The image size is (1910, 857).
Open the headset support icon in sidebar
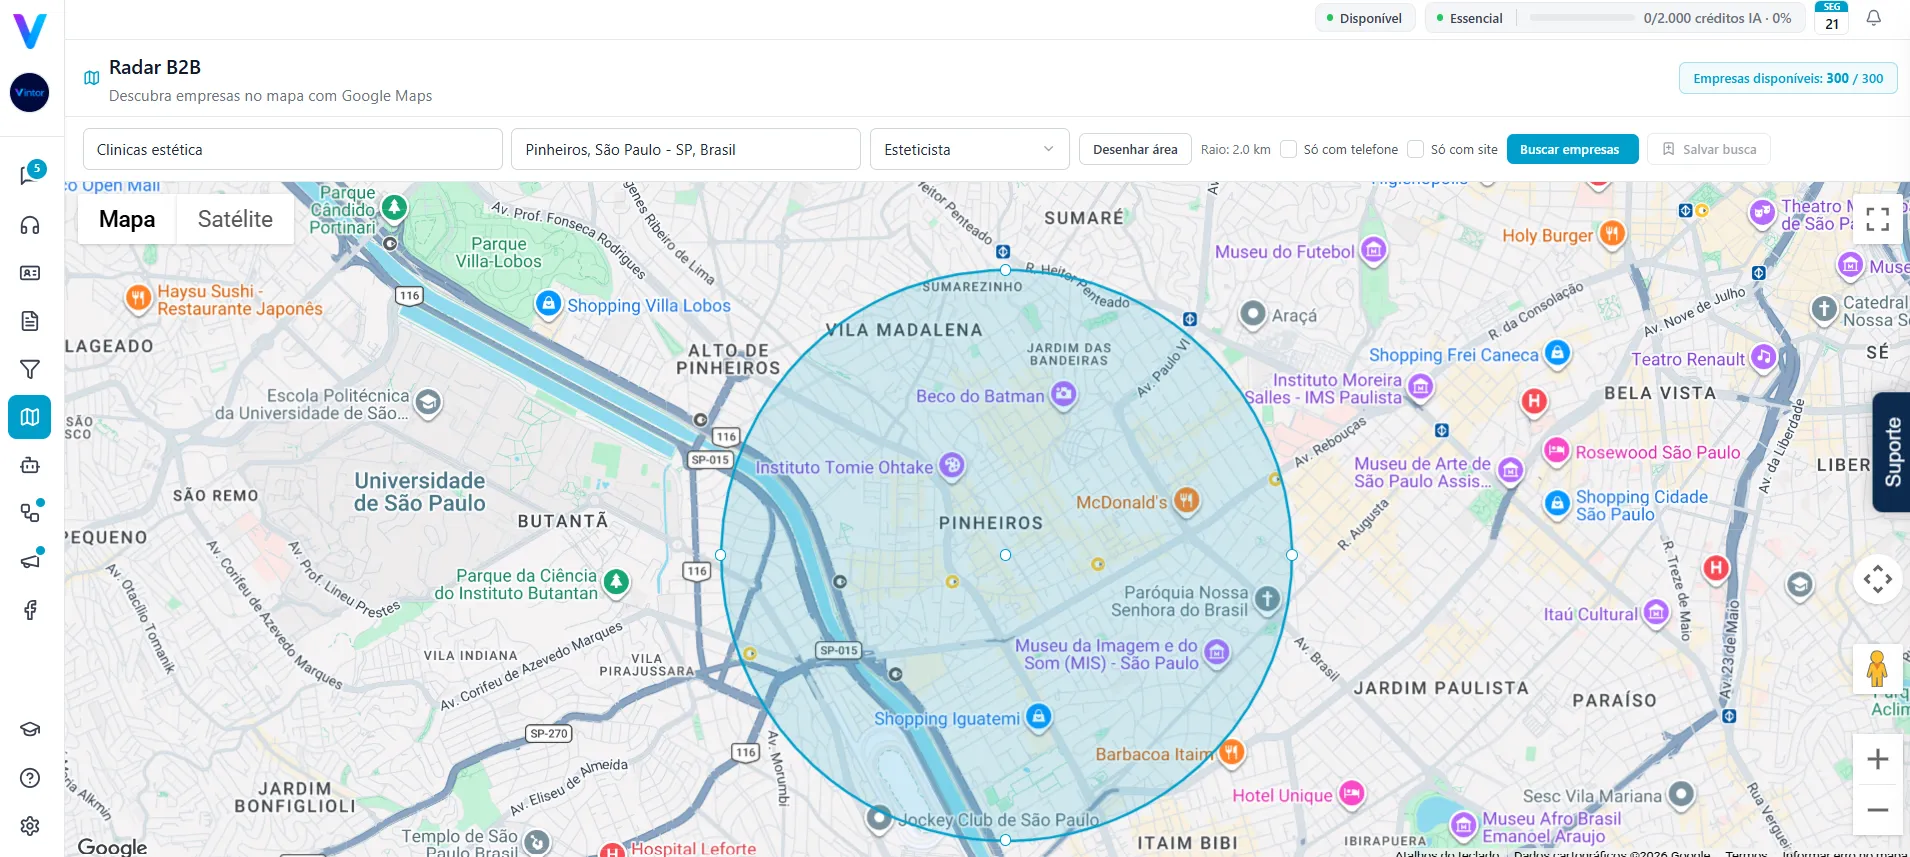[30, 225]
